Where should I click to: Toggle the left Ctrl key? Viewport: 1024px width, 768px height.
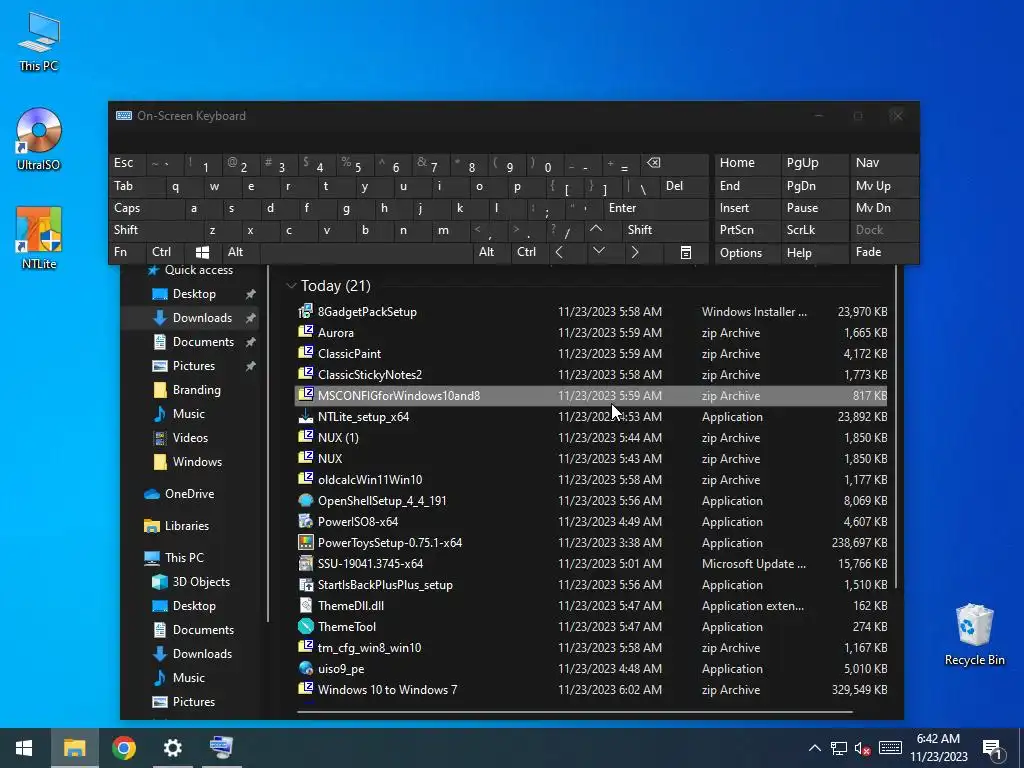click(x=166, y=252)
